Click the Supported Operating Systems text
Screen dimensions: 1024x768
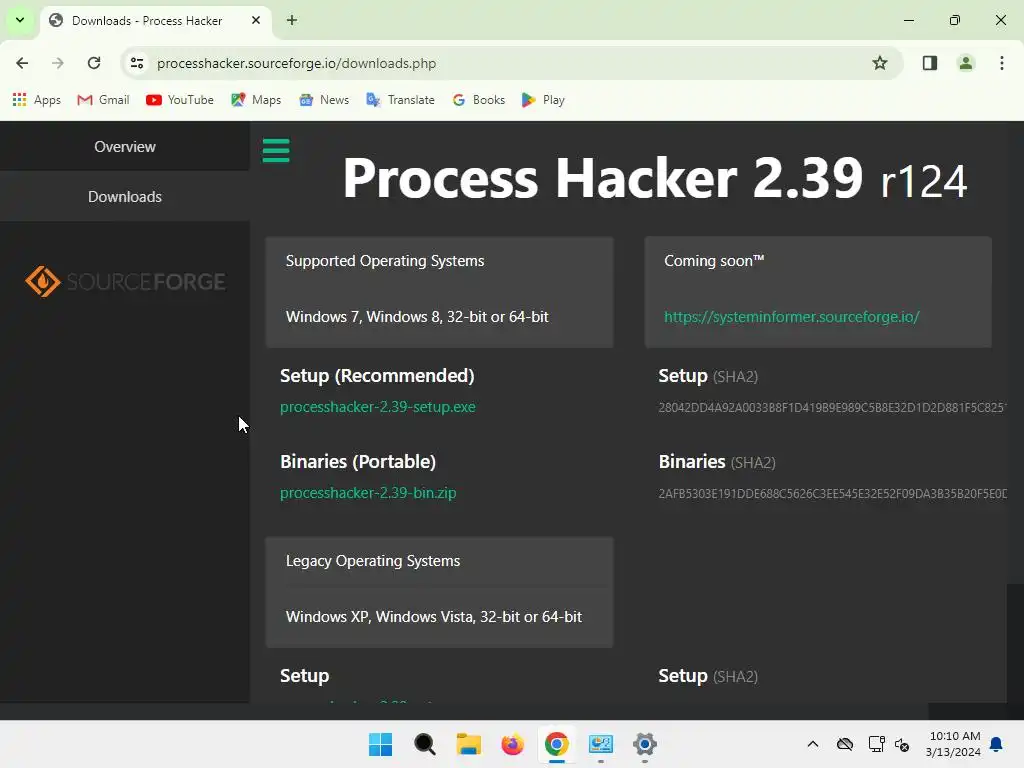[385, 261]
